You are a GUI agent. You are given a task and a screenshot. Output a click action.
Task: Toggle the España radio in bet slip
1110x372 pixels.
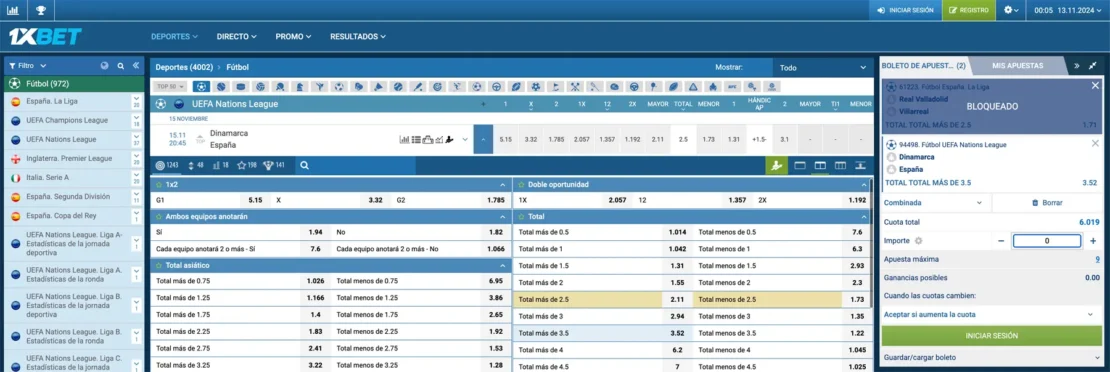tap(891, 169)
